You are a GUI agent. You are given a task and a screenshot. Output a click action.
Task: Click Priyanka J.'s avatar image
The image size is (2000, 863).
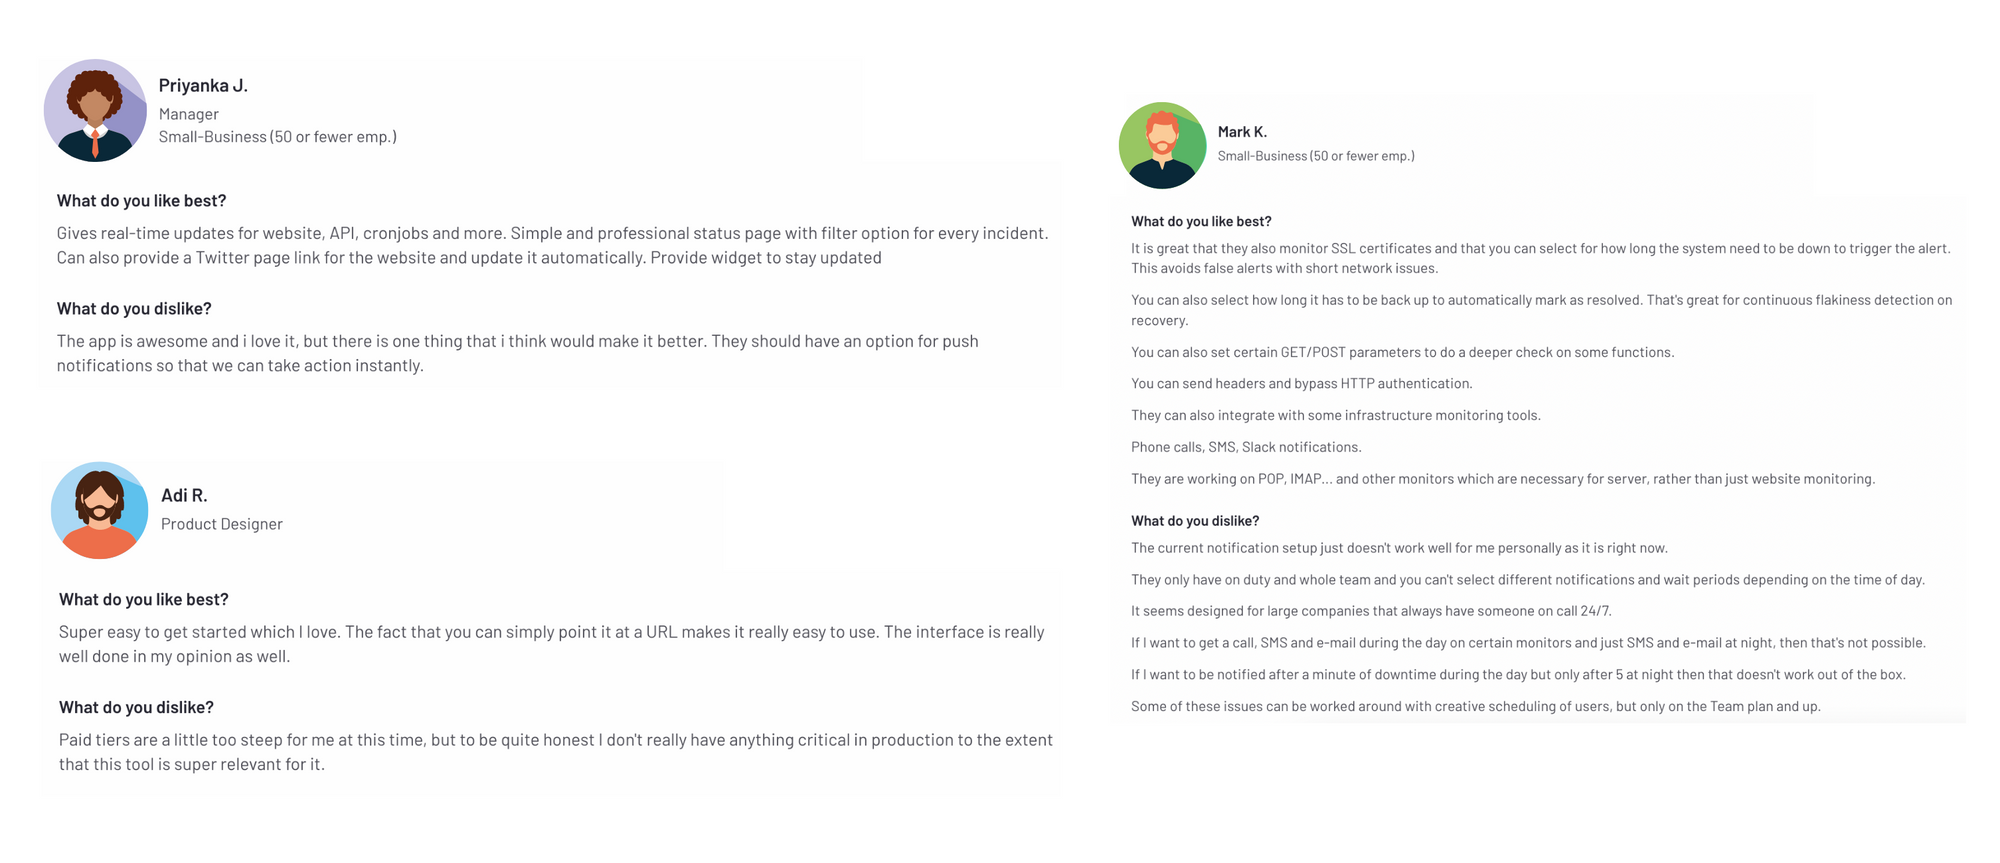click(95, 110)
